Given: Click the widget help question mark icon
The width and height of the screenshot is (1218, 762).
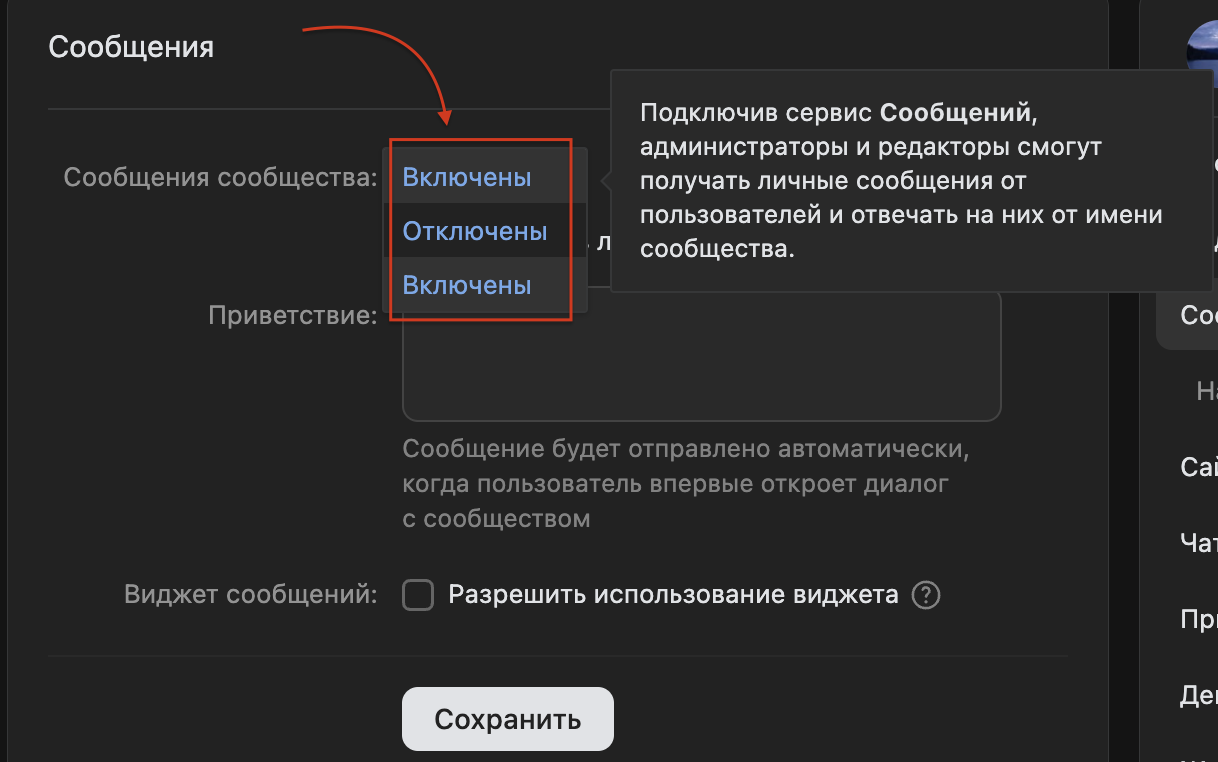Looking at the screenshot, I should pyautogui.click(x=927, y=596).
